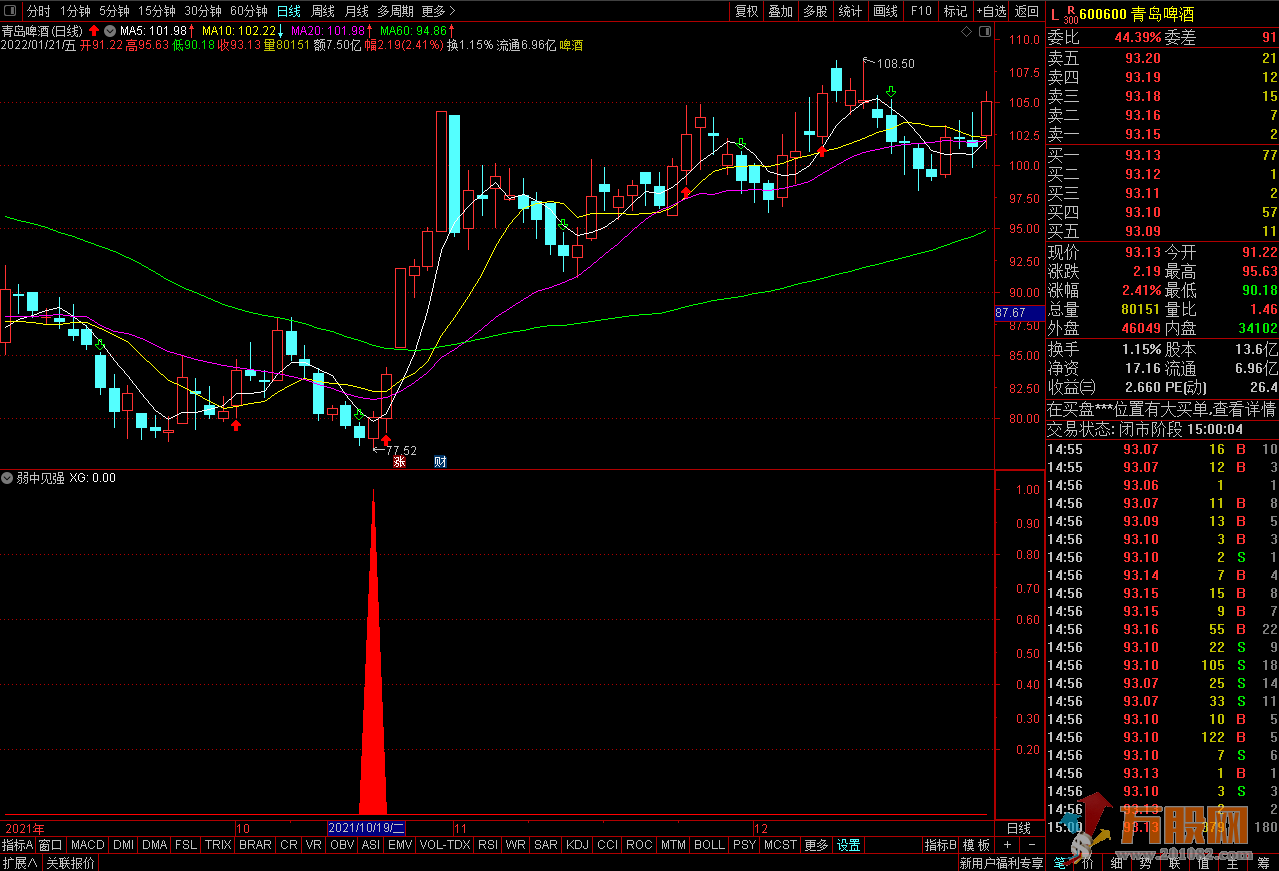Image resolution: width=1279 pixels, height=871 pixels.
Task: Select the 1分钟 period
Action: (x=75, y=11)
